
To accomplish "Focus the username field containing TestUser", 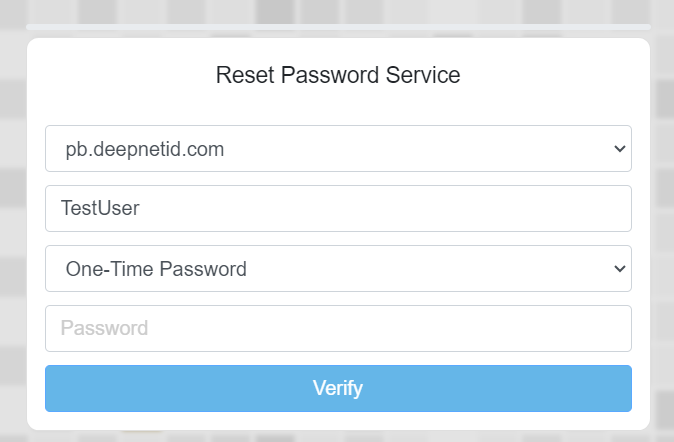I will point(338,208).
